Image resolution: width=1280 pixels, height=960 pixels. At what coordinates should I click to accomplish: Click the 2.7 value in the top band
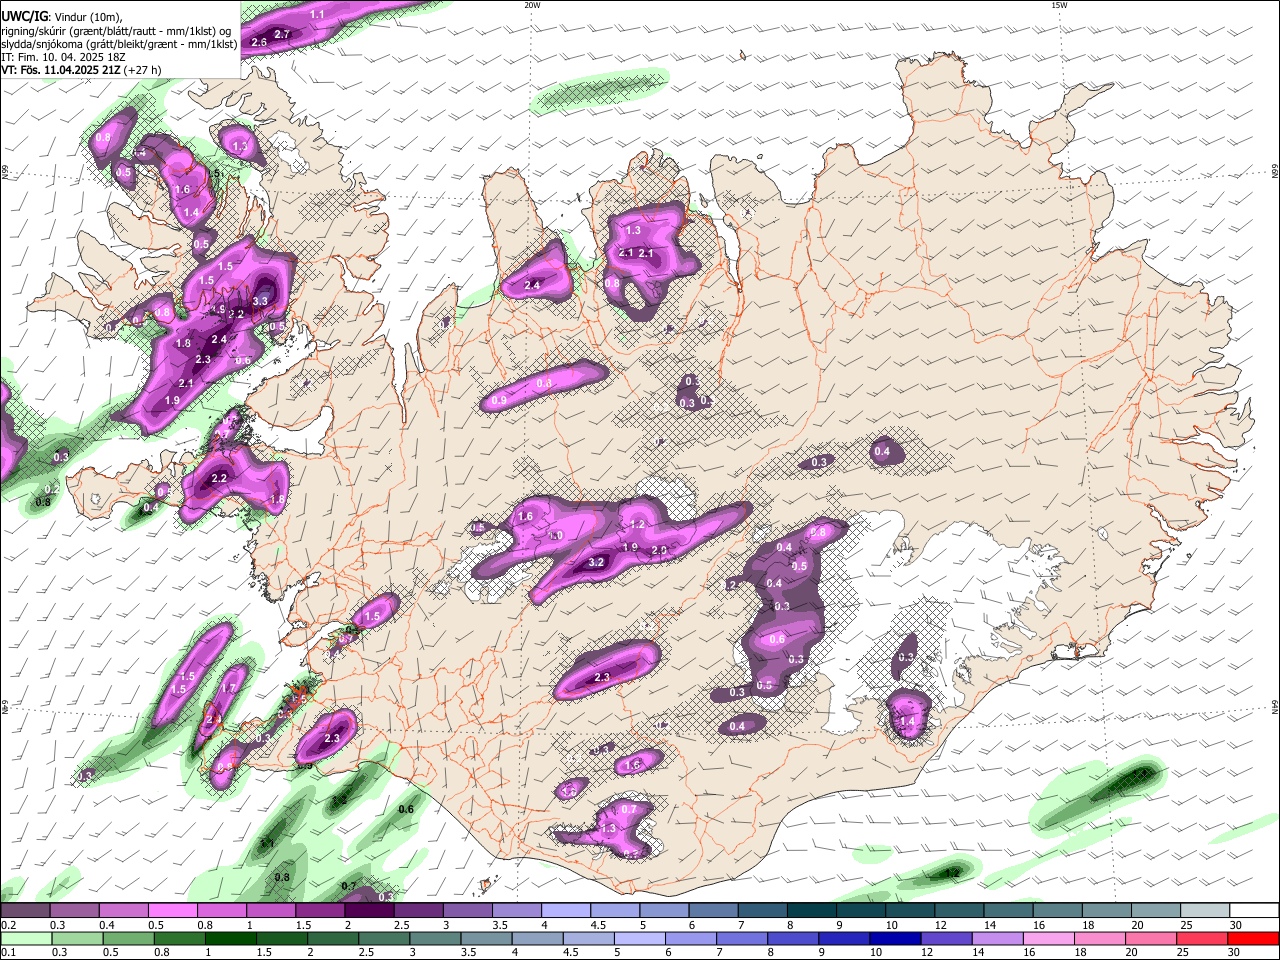click(x=282, y=34)
